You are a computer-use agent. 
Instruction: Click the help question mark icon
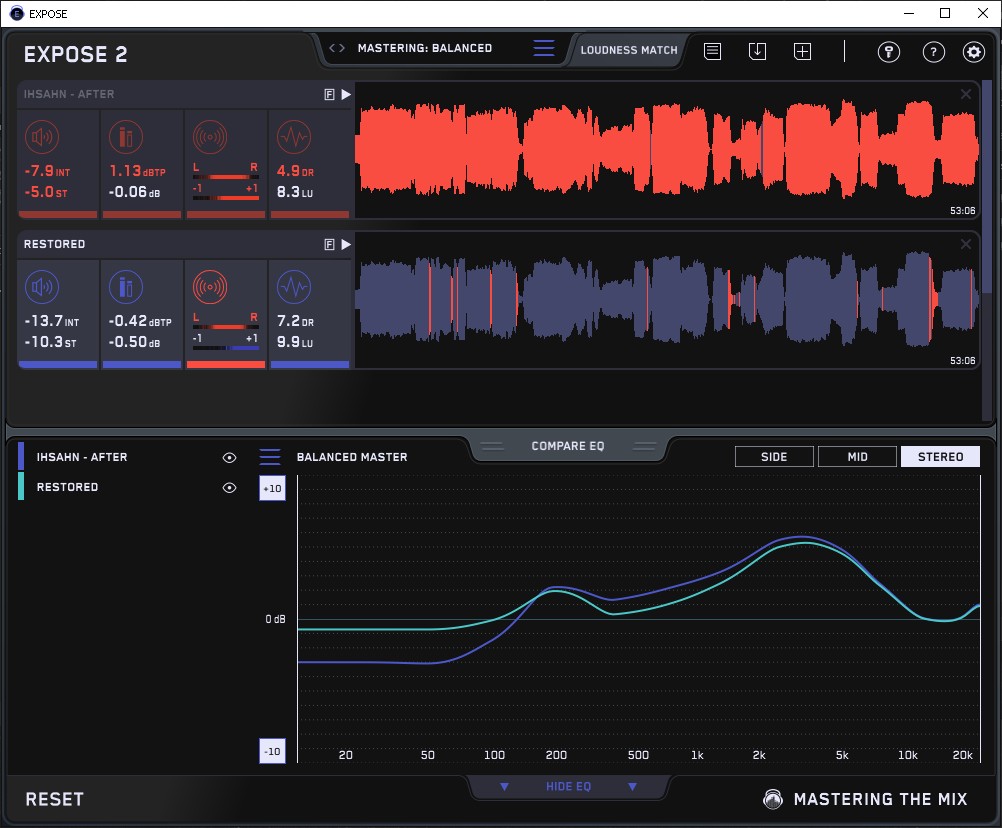pos(933,52)
